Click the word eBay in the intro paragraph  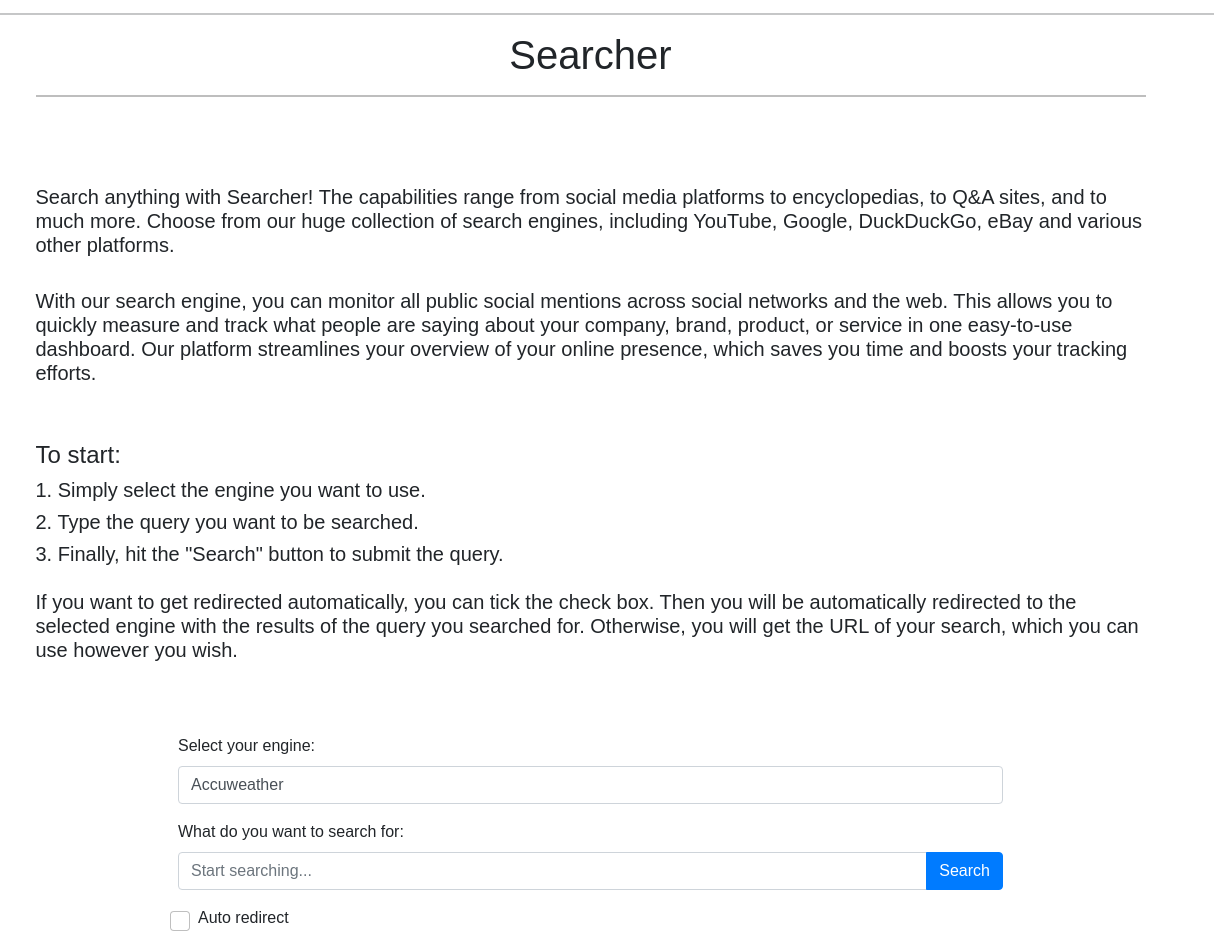1009,222
